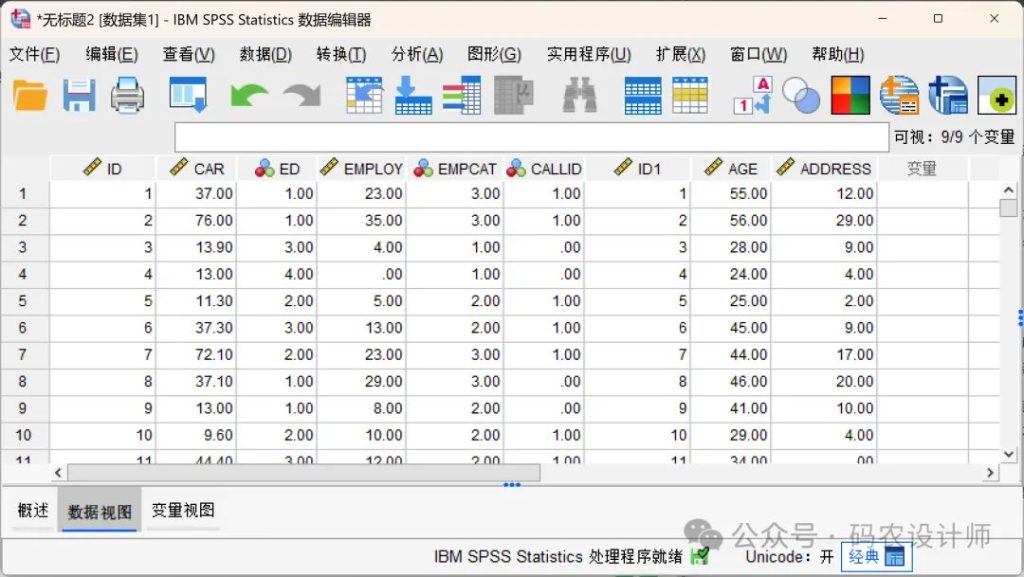Switch to the 变量视图 tab
This screenshot has width=1024, height=577.
182,510
